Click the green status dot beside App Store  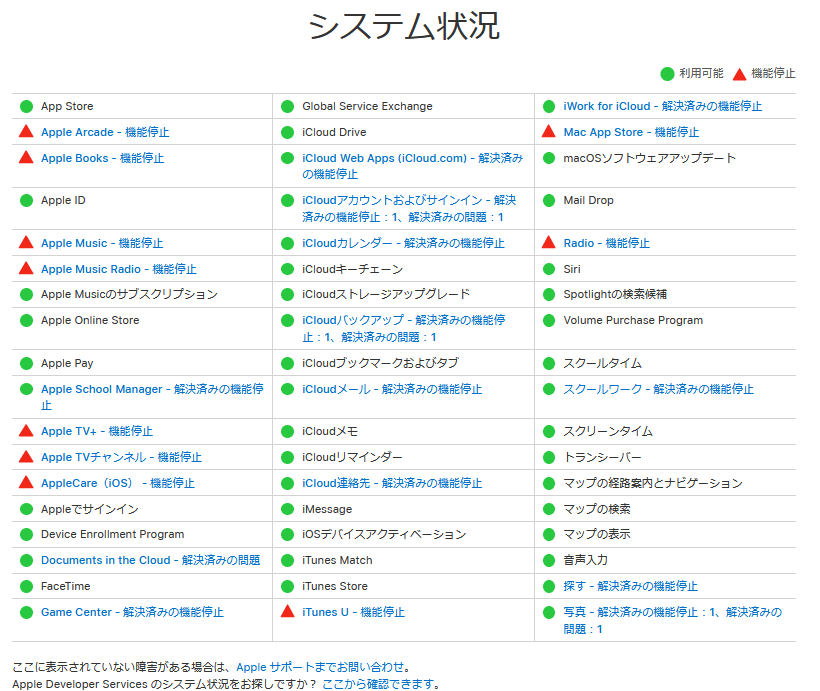point(26,106)
